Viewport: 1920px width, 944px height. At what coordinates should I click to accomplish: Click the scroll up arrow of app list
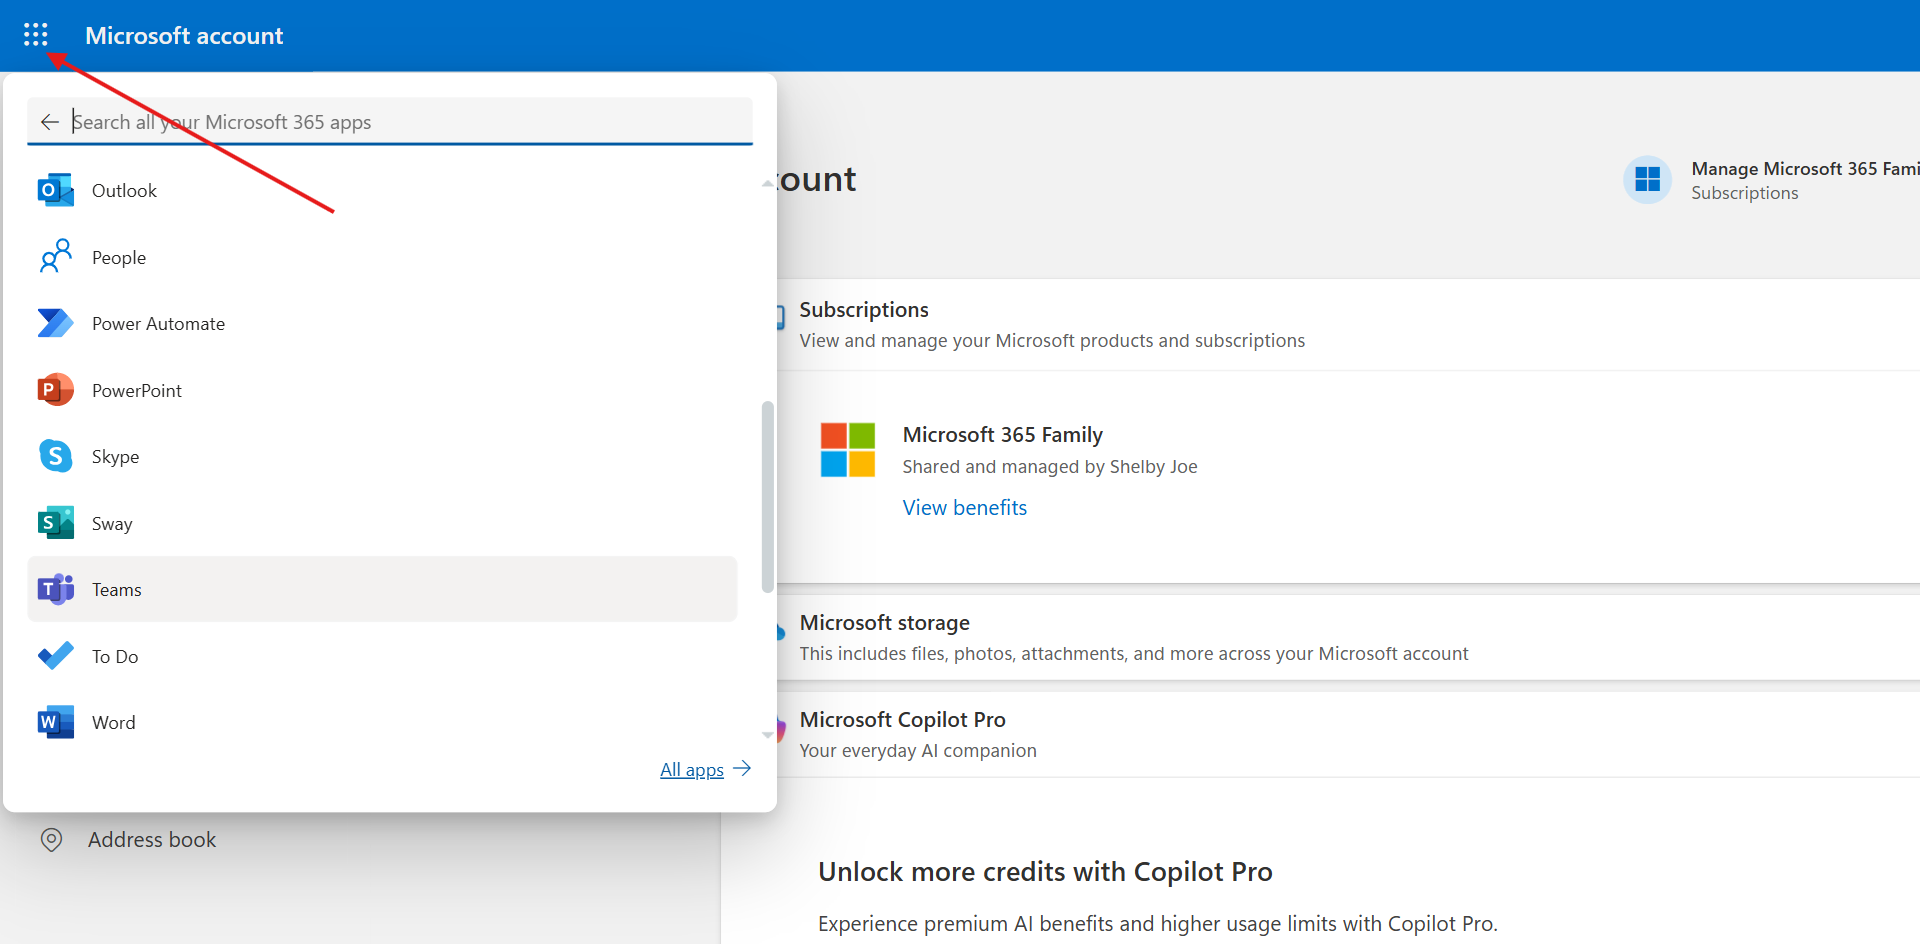768,183
